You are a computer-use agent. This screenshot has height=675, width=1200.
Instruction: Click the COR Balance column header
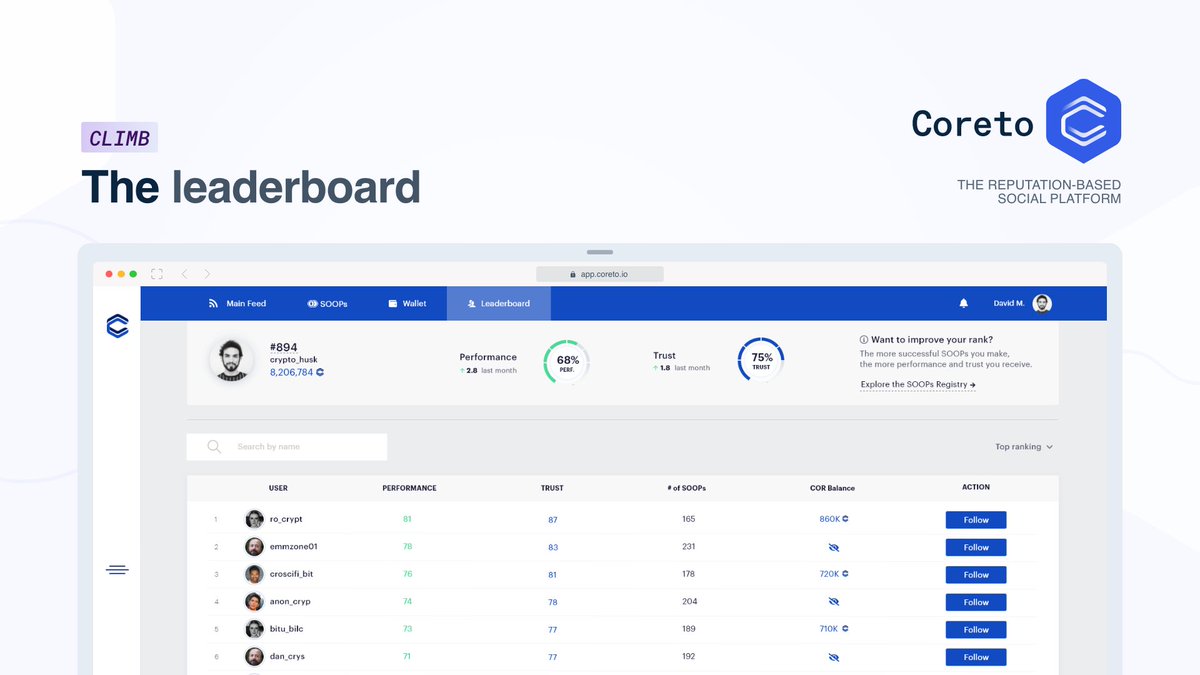[832, 488]
